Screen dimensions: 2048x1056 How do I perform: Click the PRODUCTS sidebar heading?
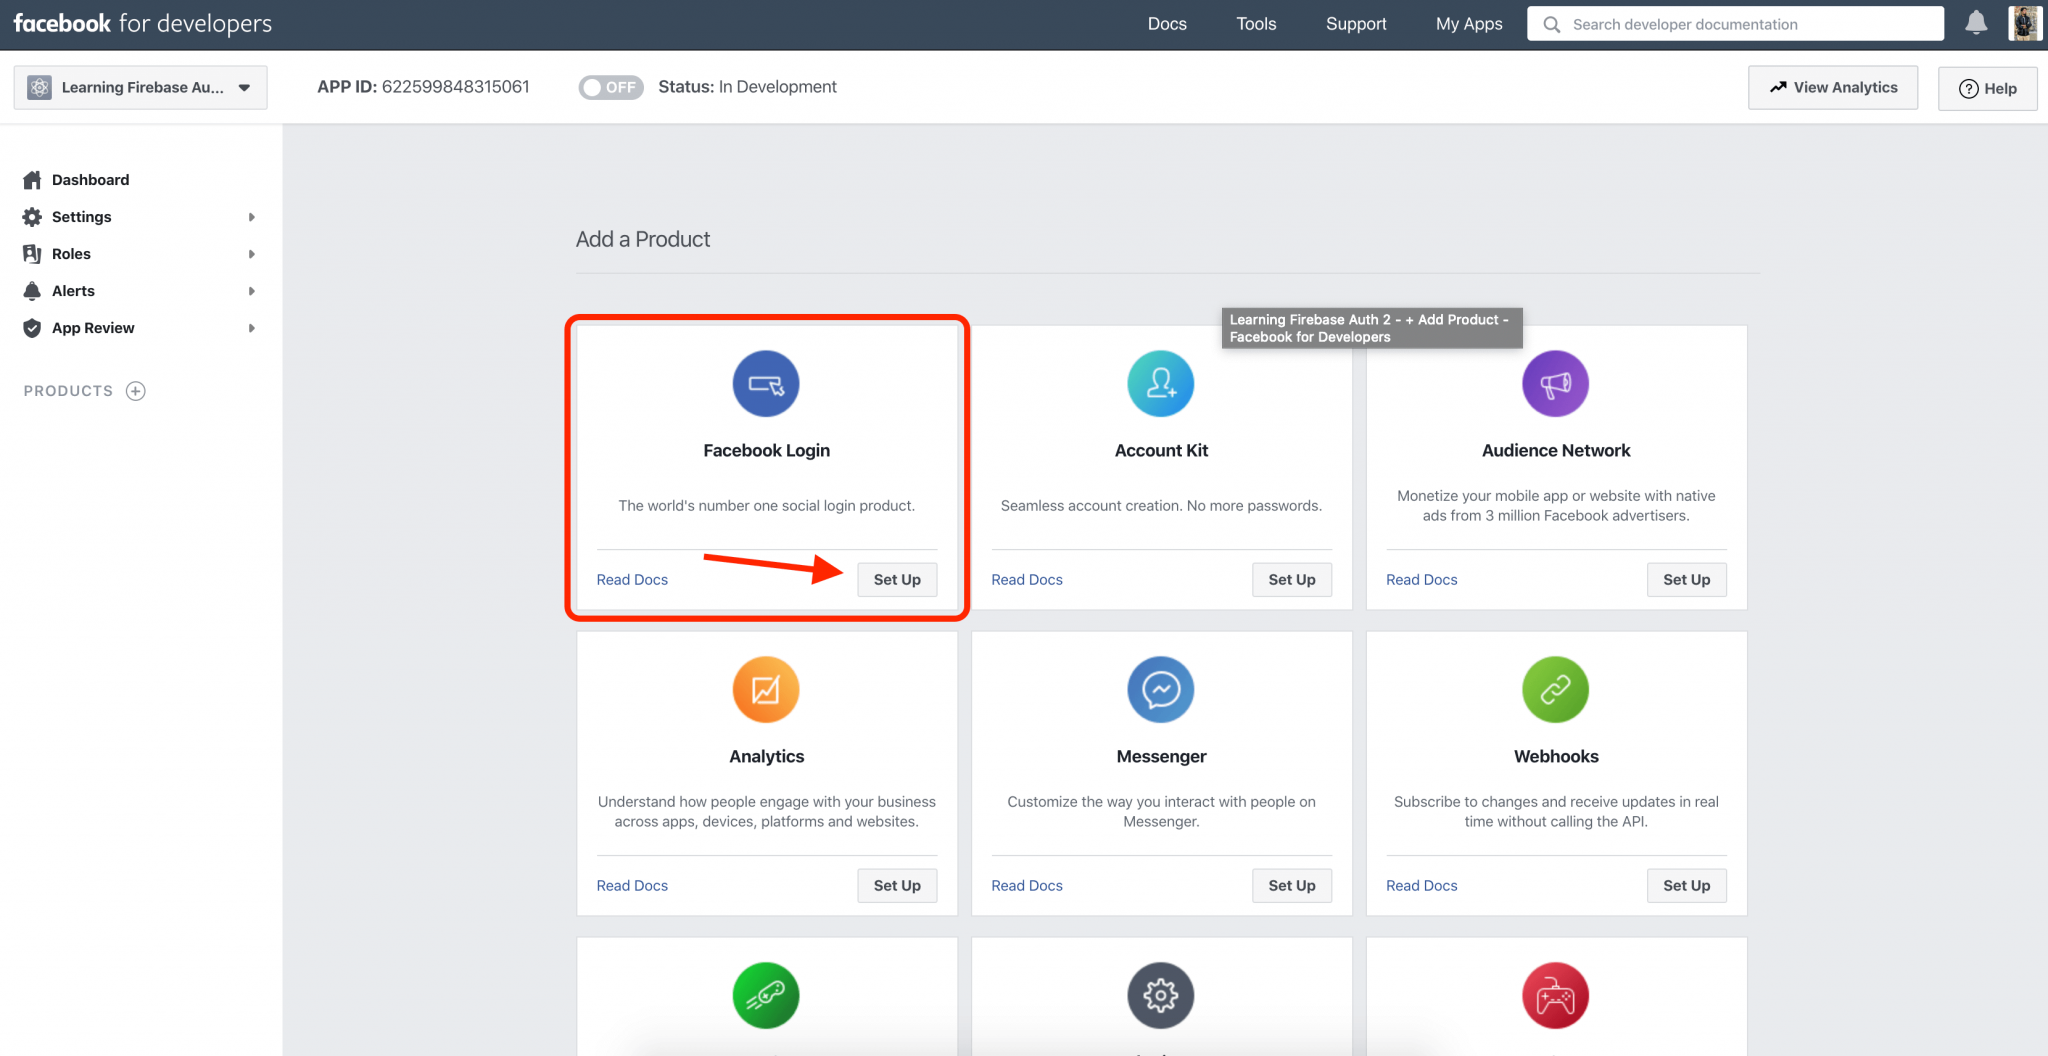68,391
